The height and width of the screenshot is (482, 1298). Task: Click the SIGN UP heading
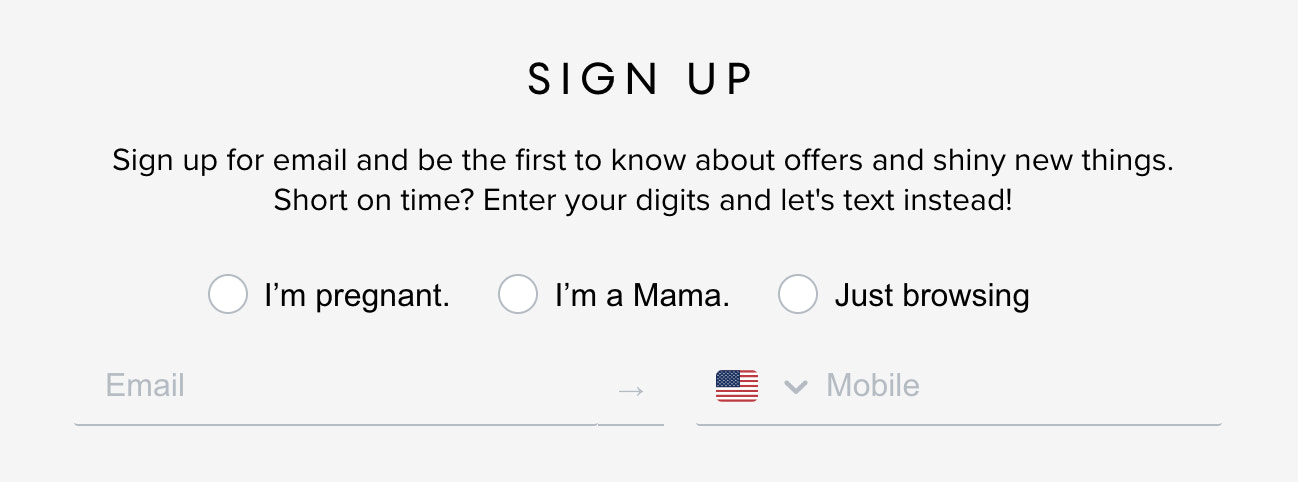(641, 80)
